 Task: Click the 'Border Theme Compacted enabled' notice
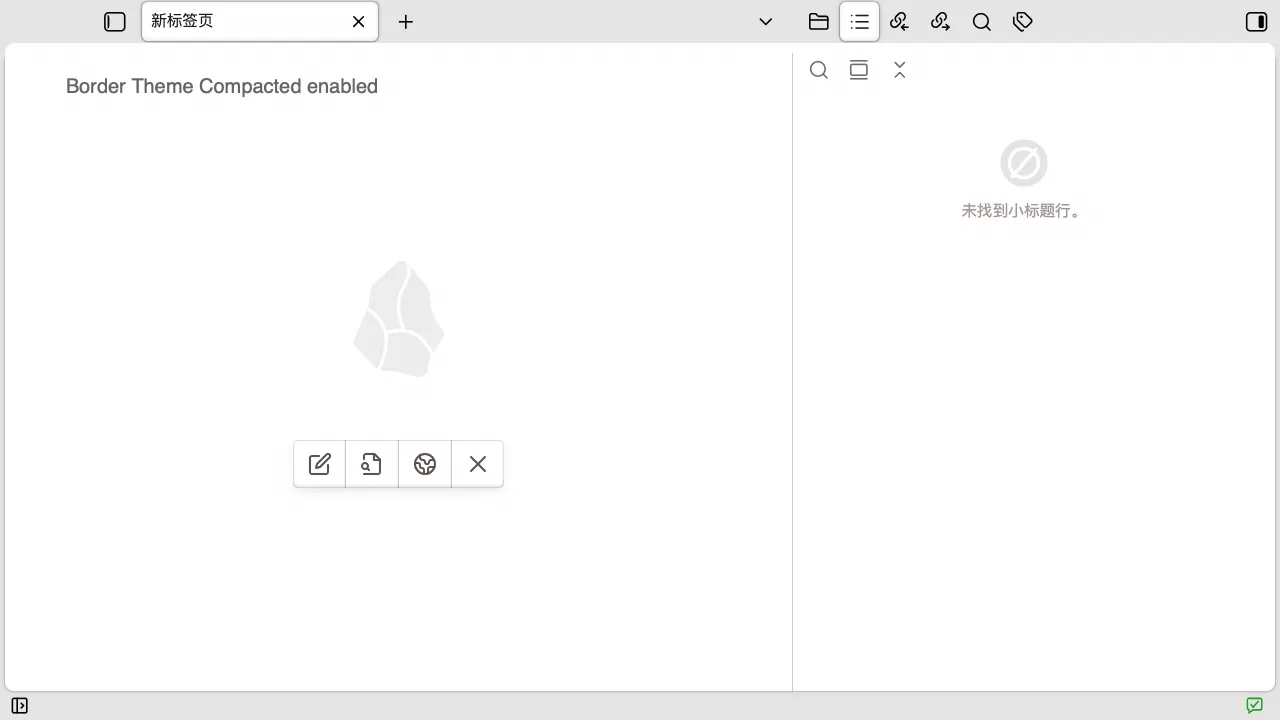(x=222, y=86)
